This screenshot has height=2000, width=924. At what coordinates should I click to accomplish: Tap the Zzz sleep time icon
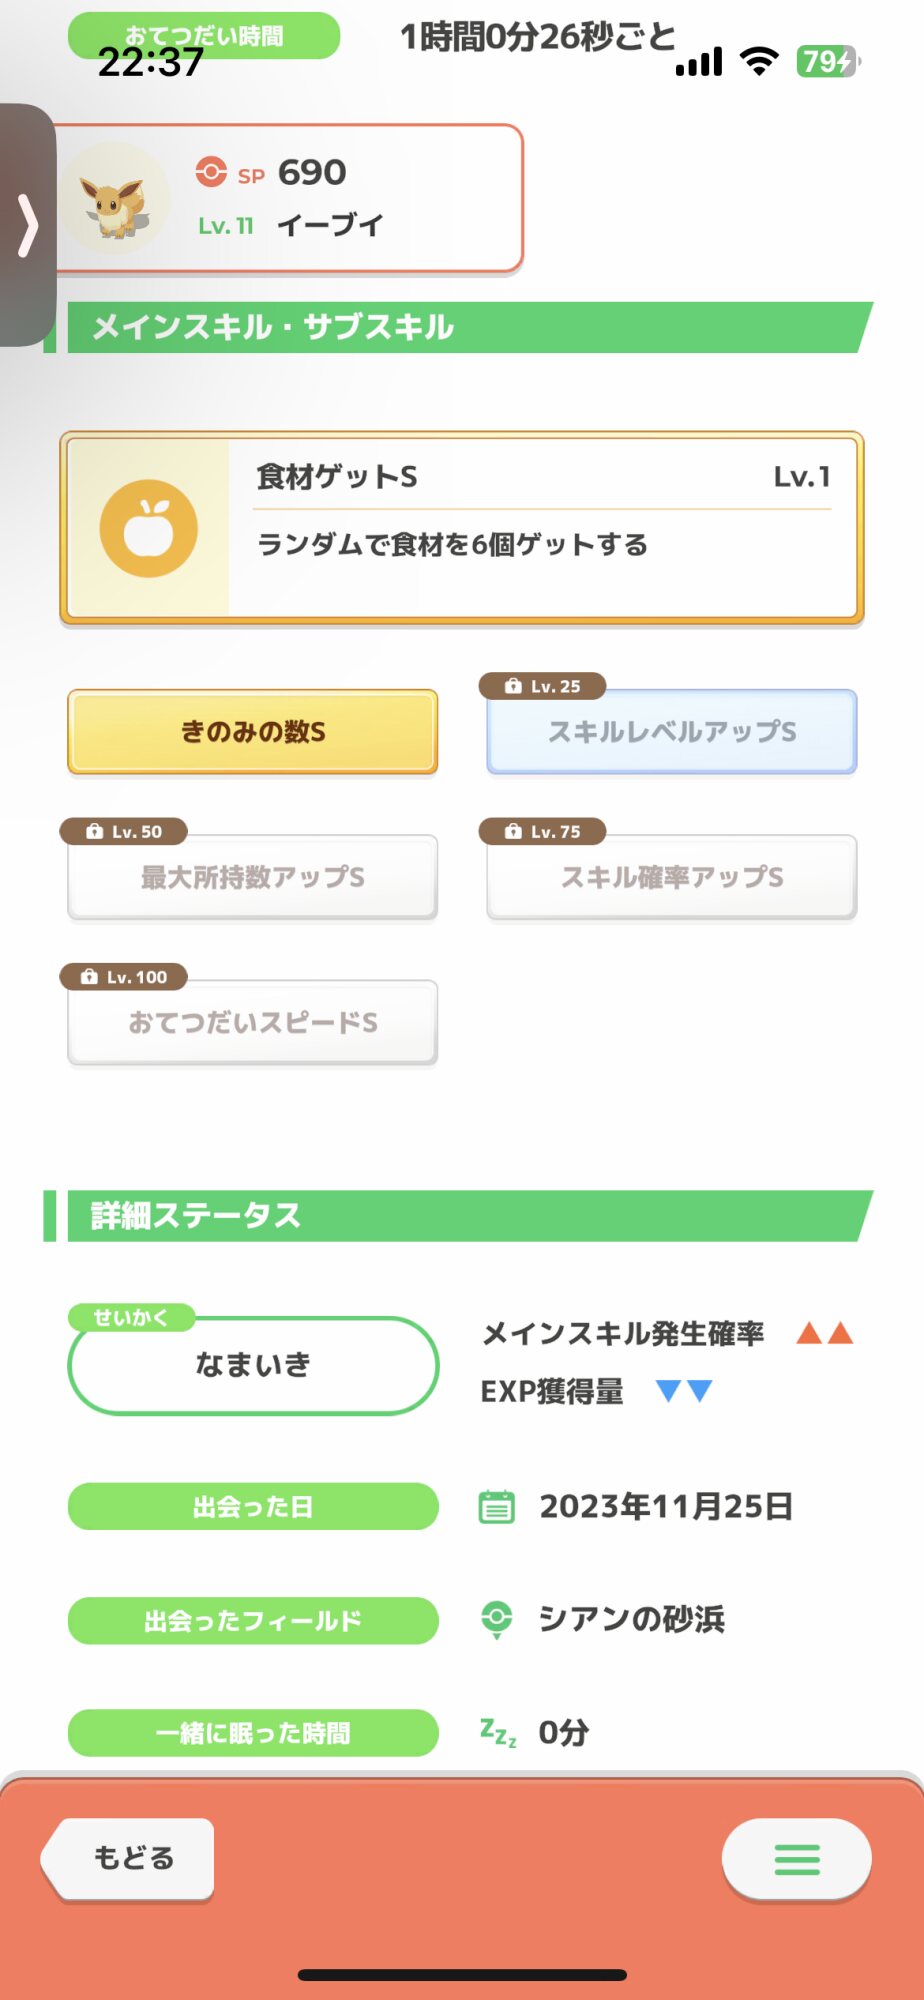pos(498,1732)
